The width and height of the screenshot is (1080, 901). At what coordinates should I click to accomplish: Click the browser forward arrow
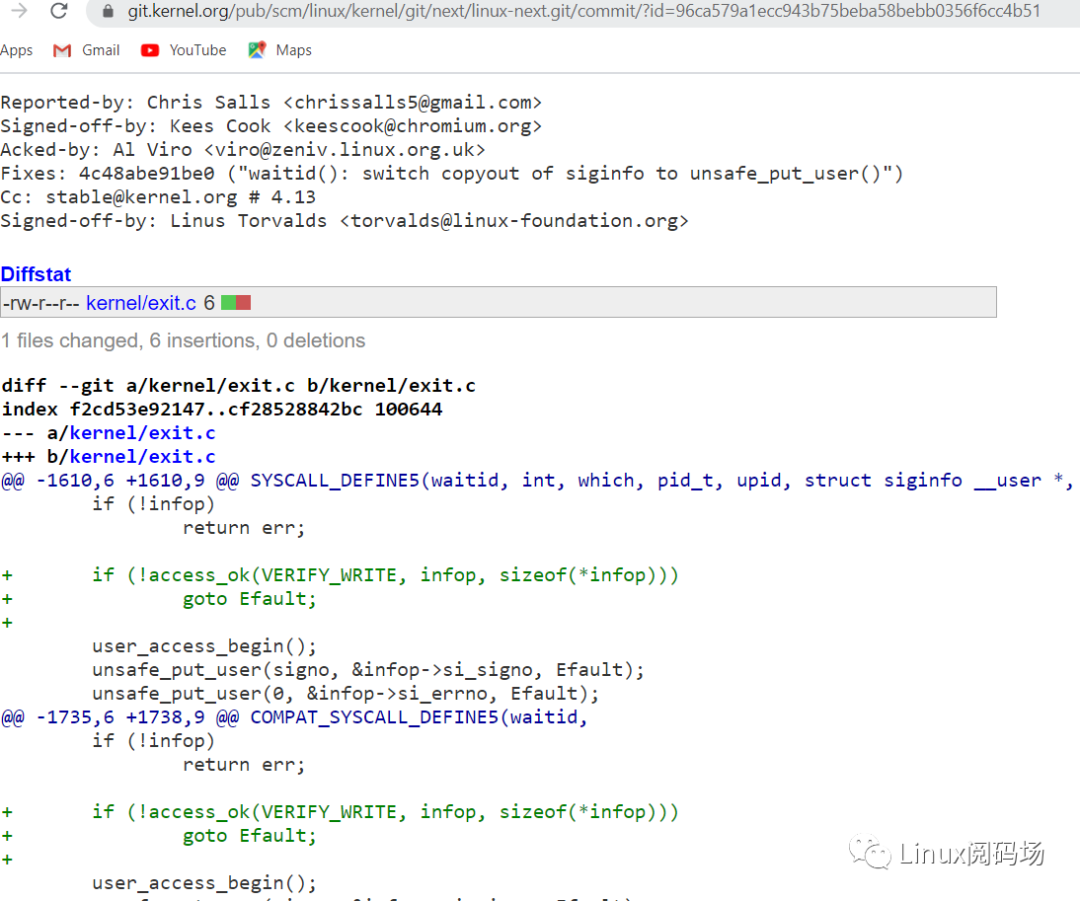pos(19,10)
